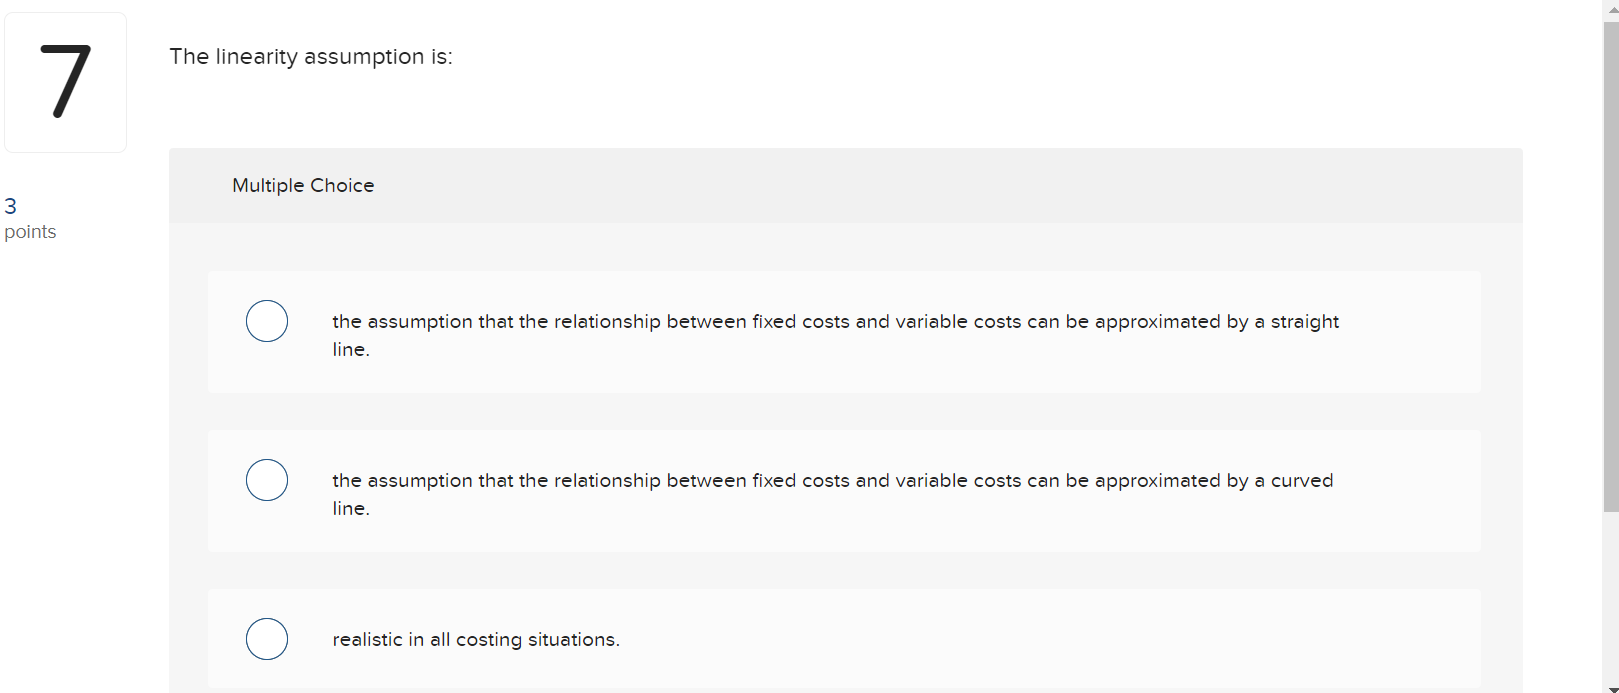Click the 'Multiple Choice' header
The height and width of the screenshot is (693, 1619).
303,185
